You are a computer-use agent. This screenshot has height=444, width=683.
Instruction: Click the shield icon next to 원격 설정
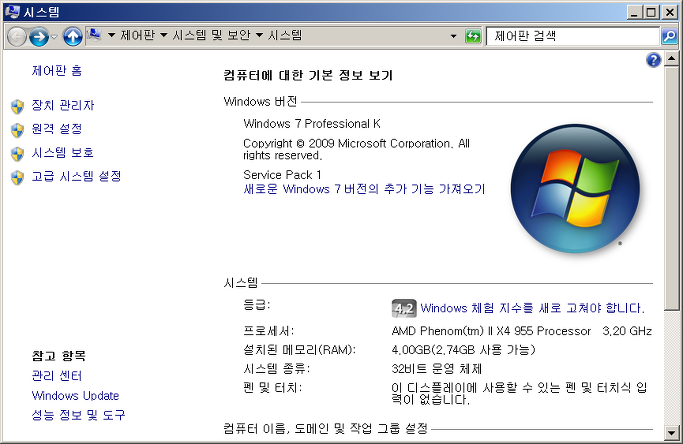click(17, 130)
